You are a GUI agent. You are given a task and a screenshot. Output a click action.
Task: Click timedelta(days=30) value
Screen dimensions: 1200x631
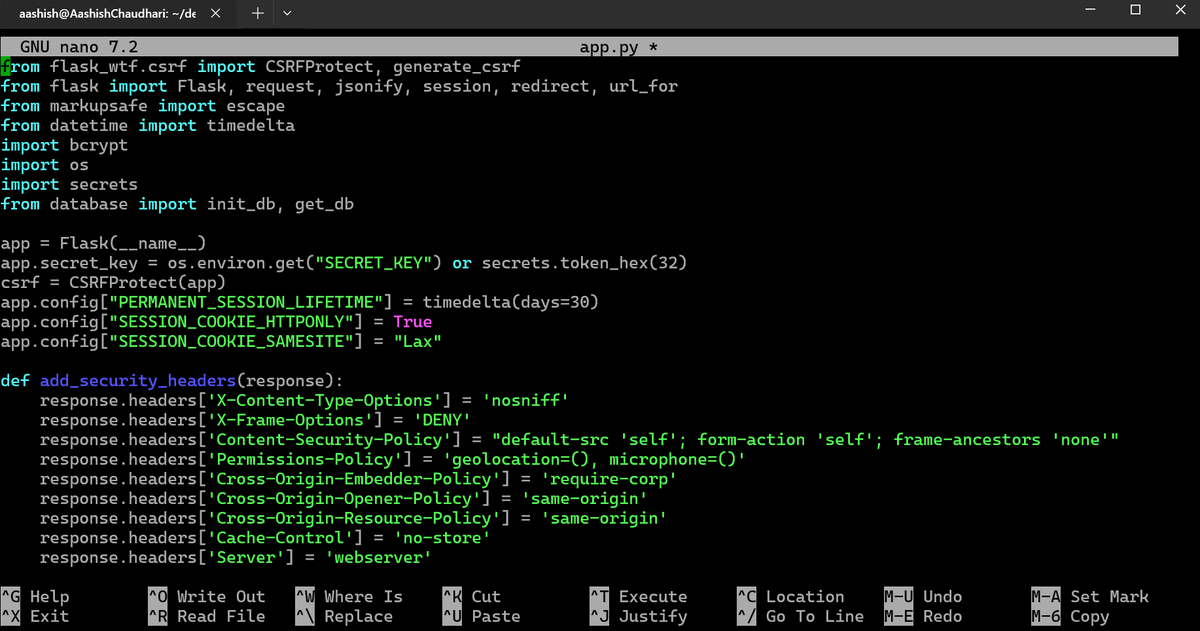(511, 302)
